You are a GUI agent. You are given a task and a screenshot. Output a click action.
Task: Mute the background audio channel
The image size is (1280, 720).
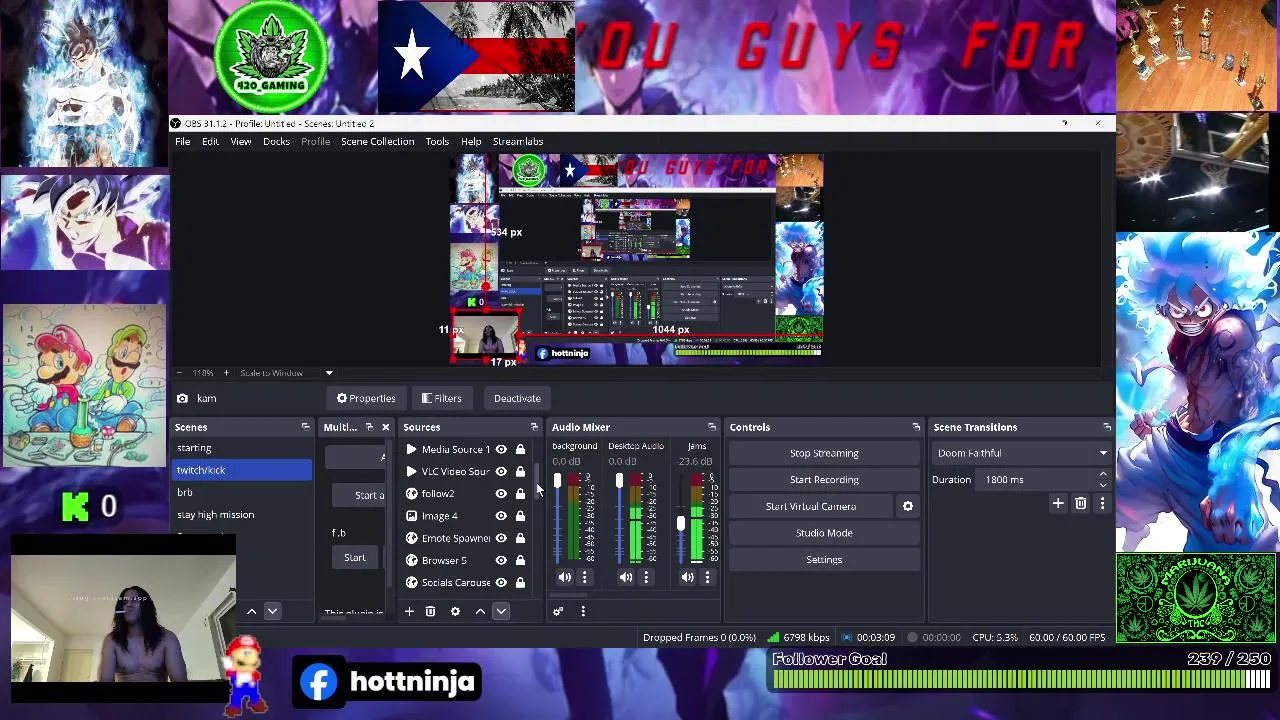[565, 577]
